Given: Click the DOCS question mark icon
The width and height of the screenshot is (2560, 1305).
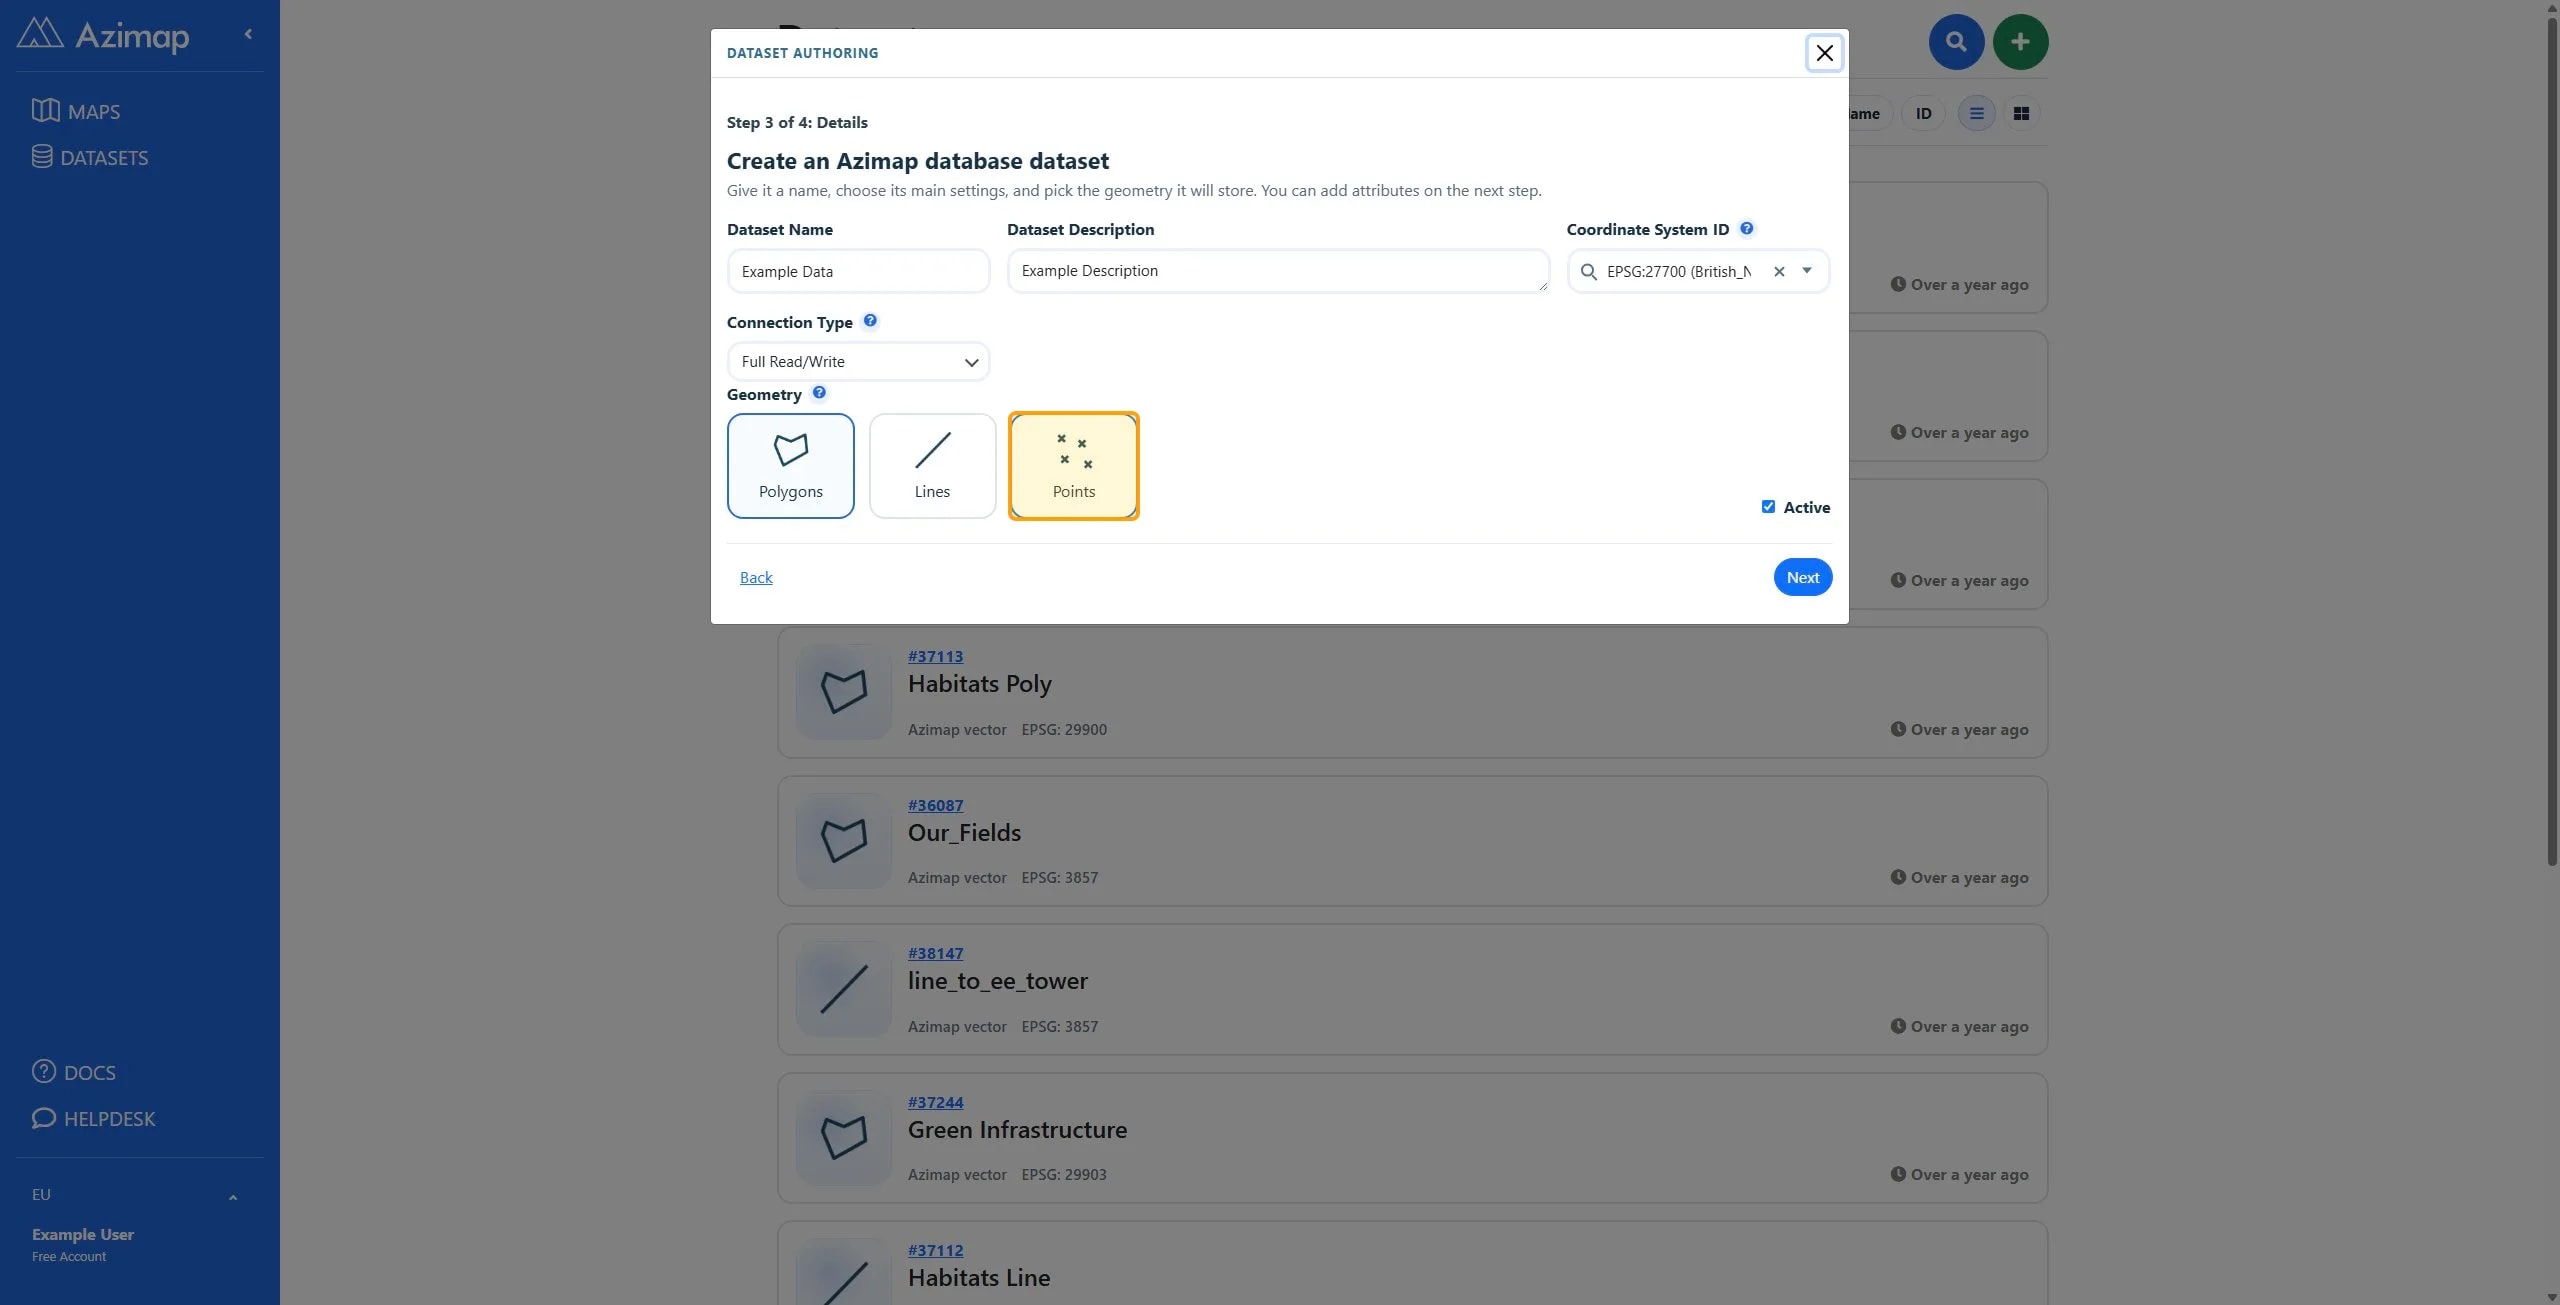Looking at the screenshot, I should [44, 1071].
